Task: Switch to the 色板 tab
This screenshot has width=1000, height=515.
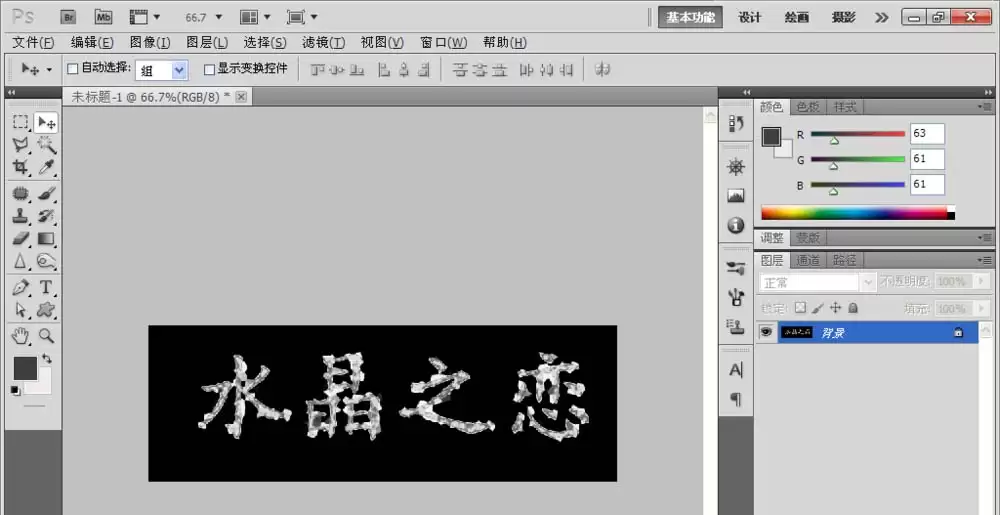Action: pyautogui.click(x=808, y=107)
